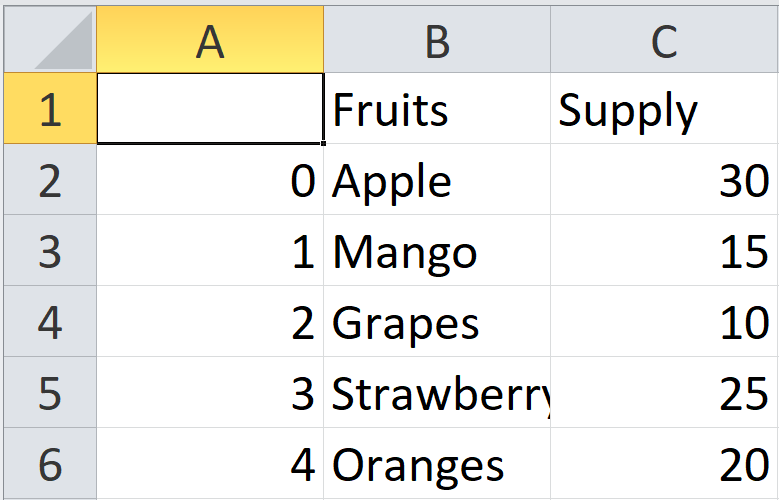Click the cell containing Apple
This screenshot has width=779, height=500.
pyautogui.click(x=437, y=179)
